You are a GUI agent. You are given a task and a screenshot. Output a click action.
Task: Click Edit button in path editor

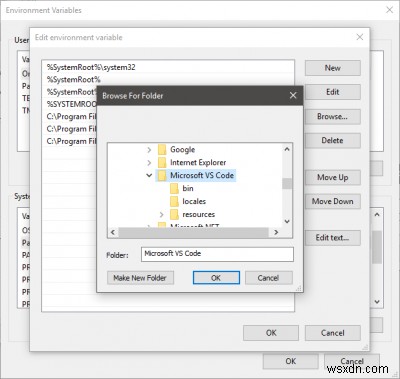click(333, 92)
